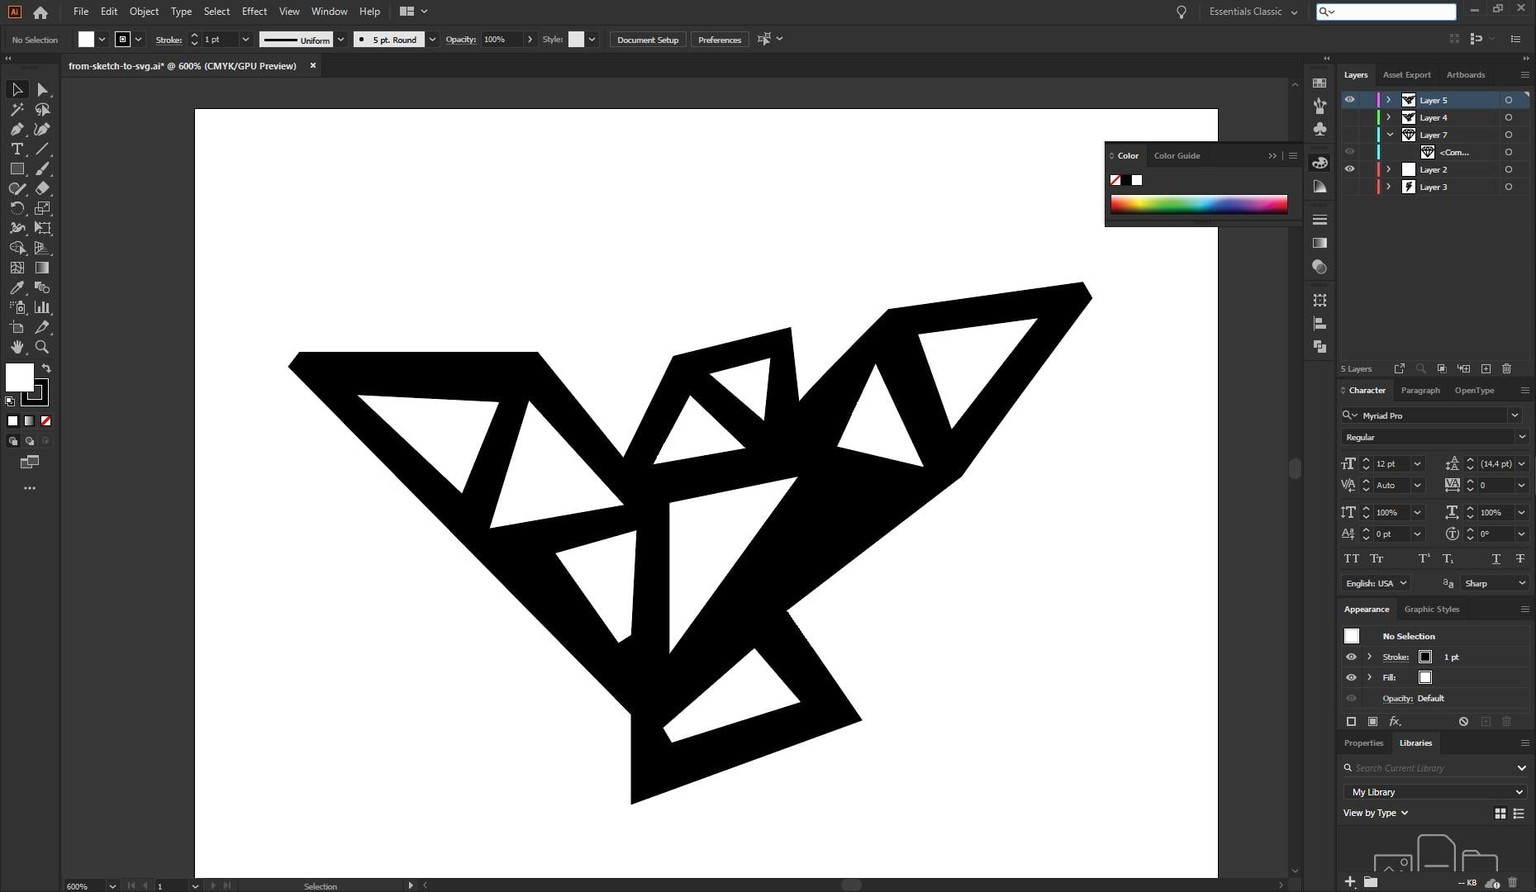Select the Pen tool
This screenshot has width=1536, height=892.
point(17,129)
